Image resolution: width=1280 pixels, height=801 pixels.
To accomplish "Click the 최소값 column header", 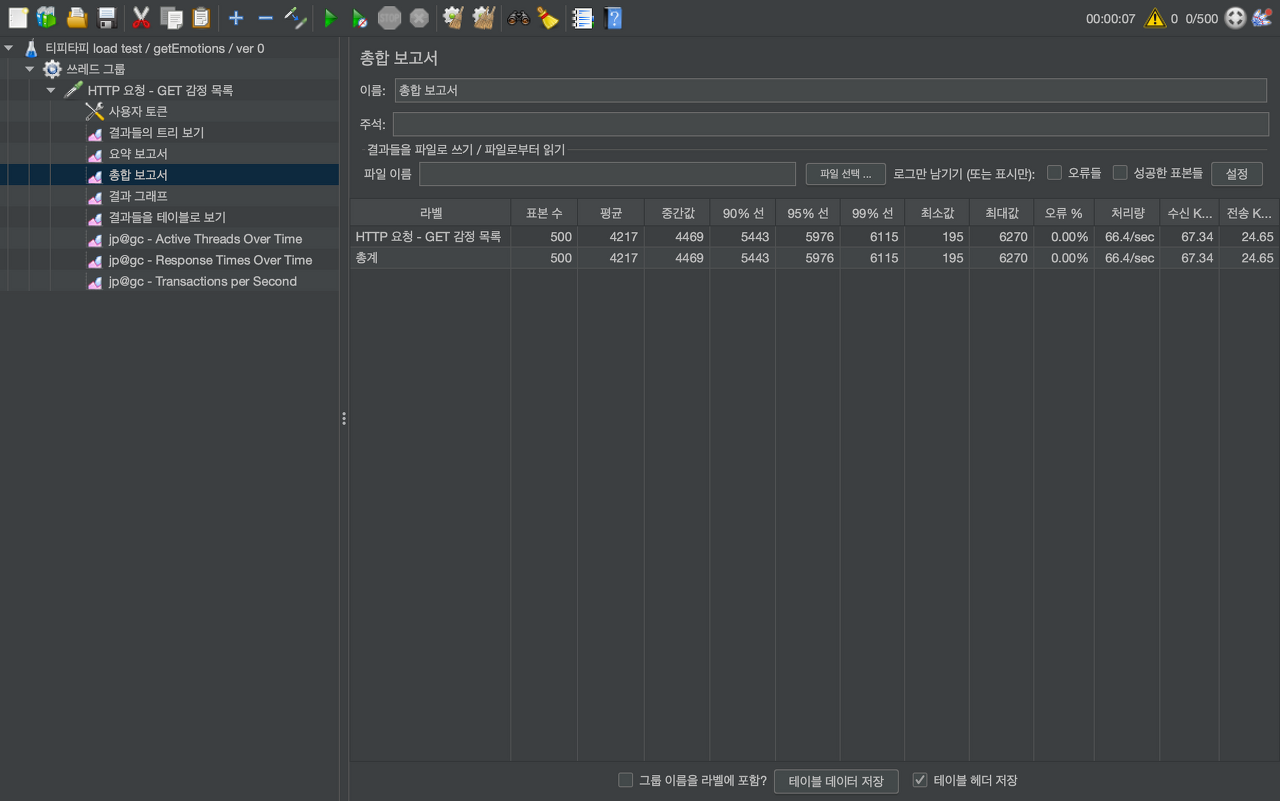I will [x=937, y=213].
